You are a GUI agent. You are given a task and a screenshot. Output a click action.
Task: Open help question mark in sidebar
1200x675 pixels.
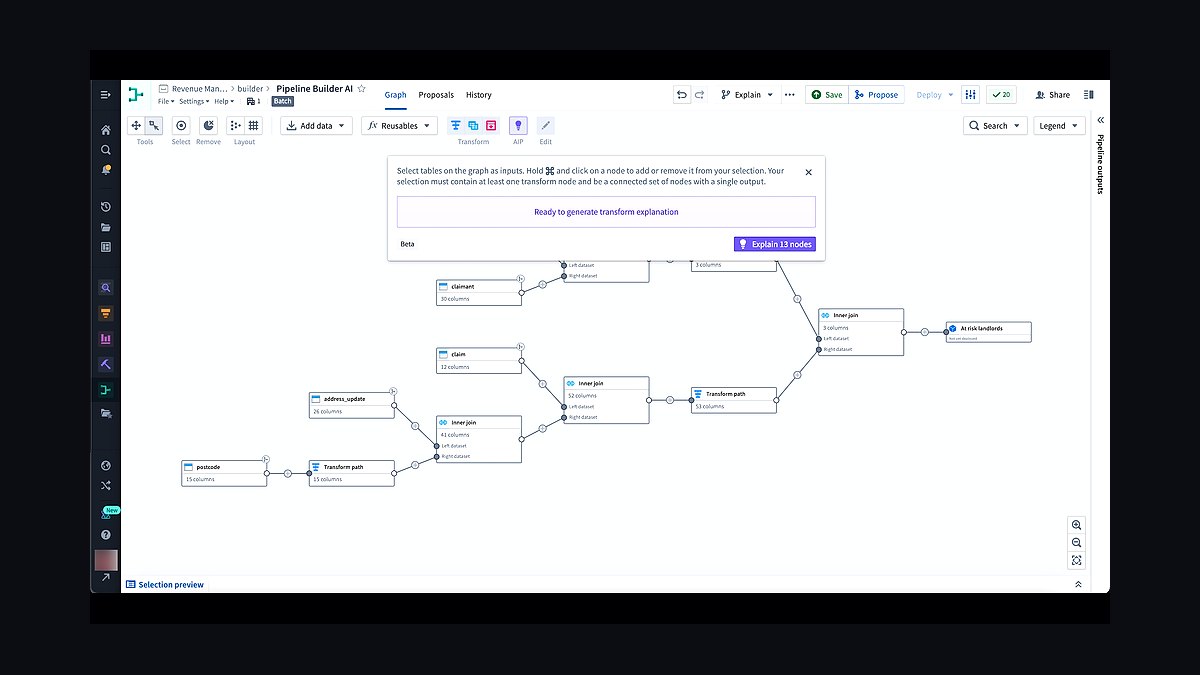click(x=106, y=535)
